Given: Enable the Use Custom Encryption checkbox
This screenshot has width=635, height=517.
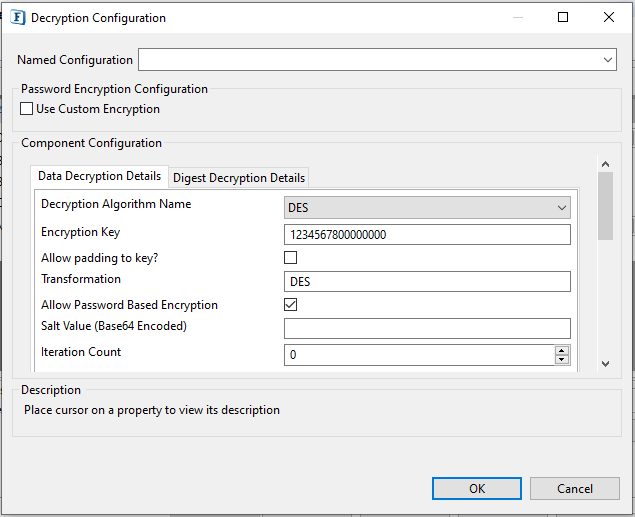Looking at the screenshot, I should pos(27,109).
